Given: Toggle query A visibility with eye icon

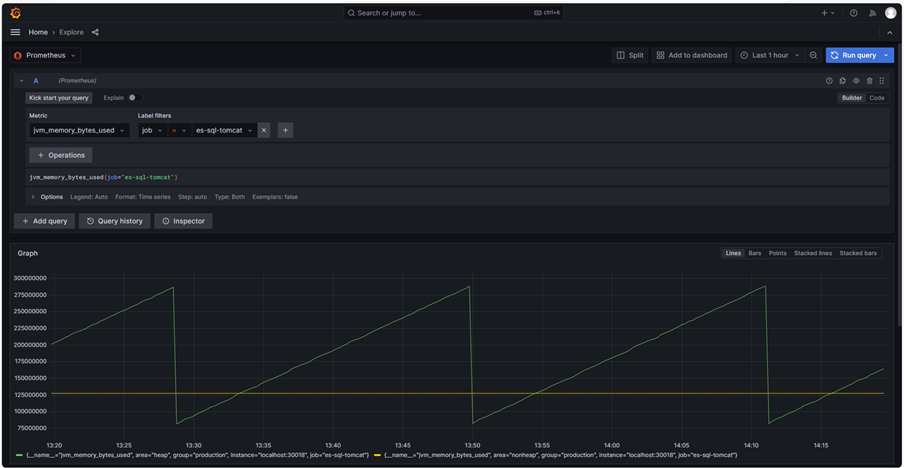Looking at the screenshot, I should (x=856, y=81).
